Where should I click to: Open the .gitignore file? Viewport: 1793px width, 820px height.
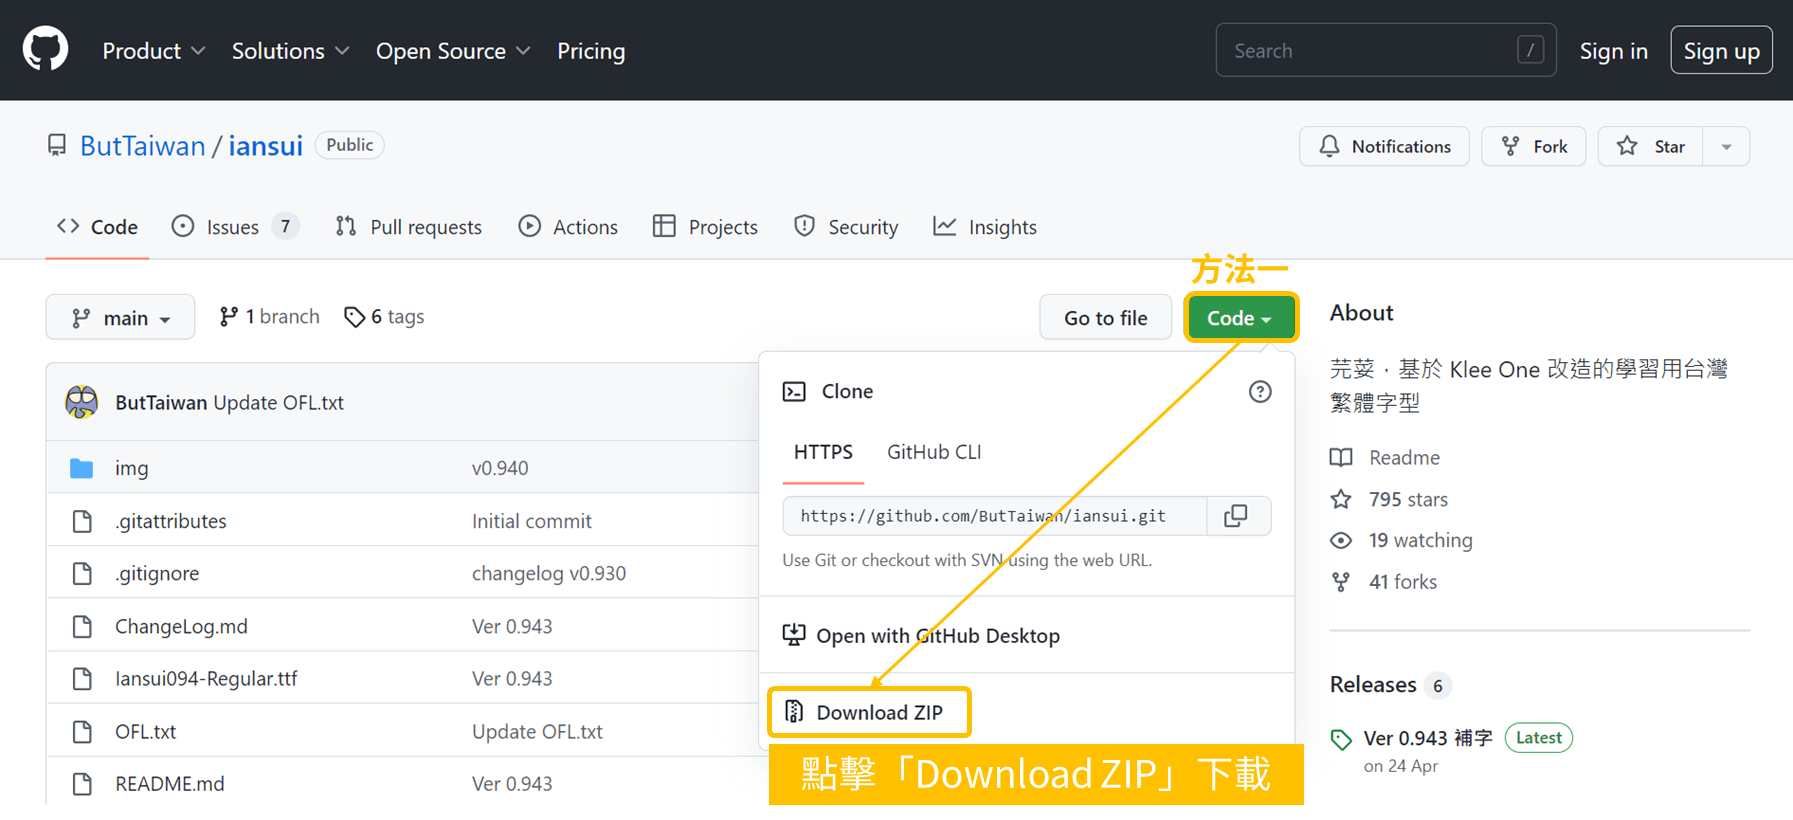(x=157, y=573)
